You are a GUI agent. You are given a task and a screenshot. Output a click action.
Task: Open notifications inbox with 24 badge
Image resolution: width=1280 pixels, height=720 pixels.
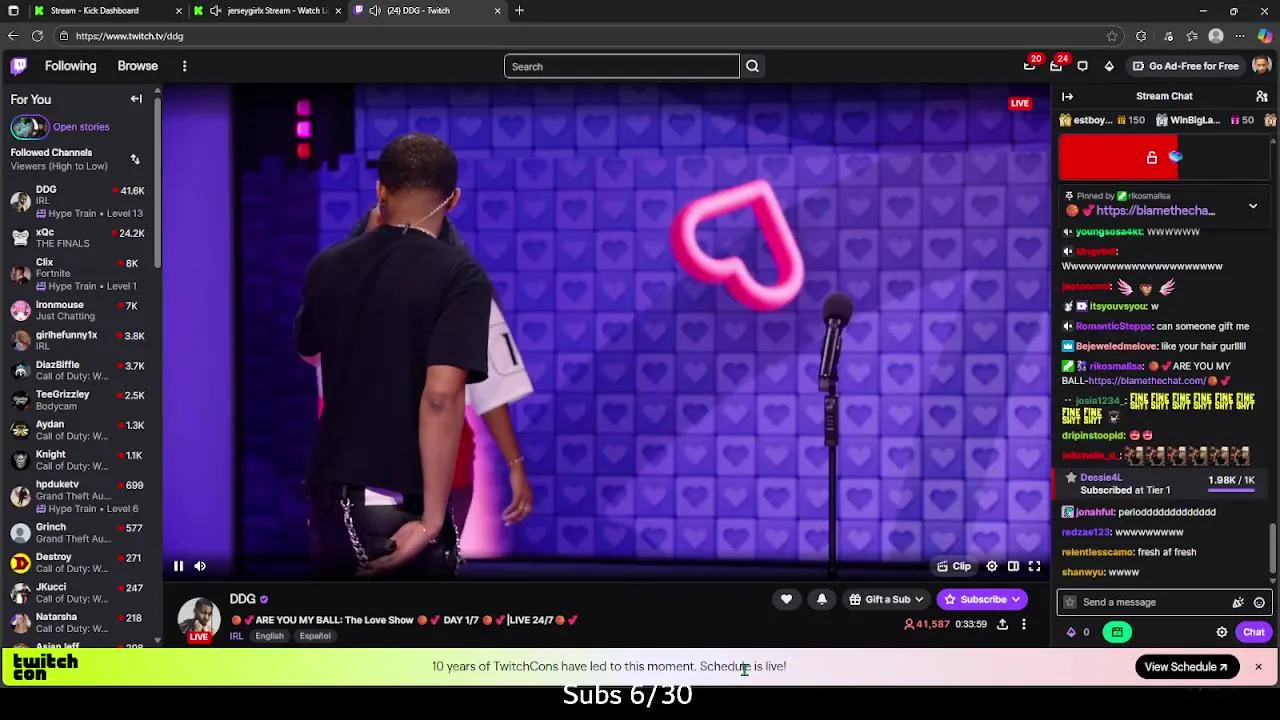tap(1056, 66)
